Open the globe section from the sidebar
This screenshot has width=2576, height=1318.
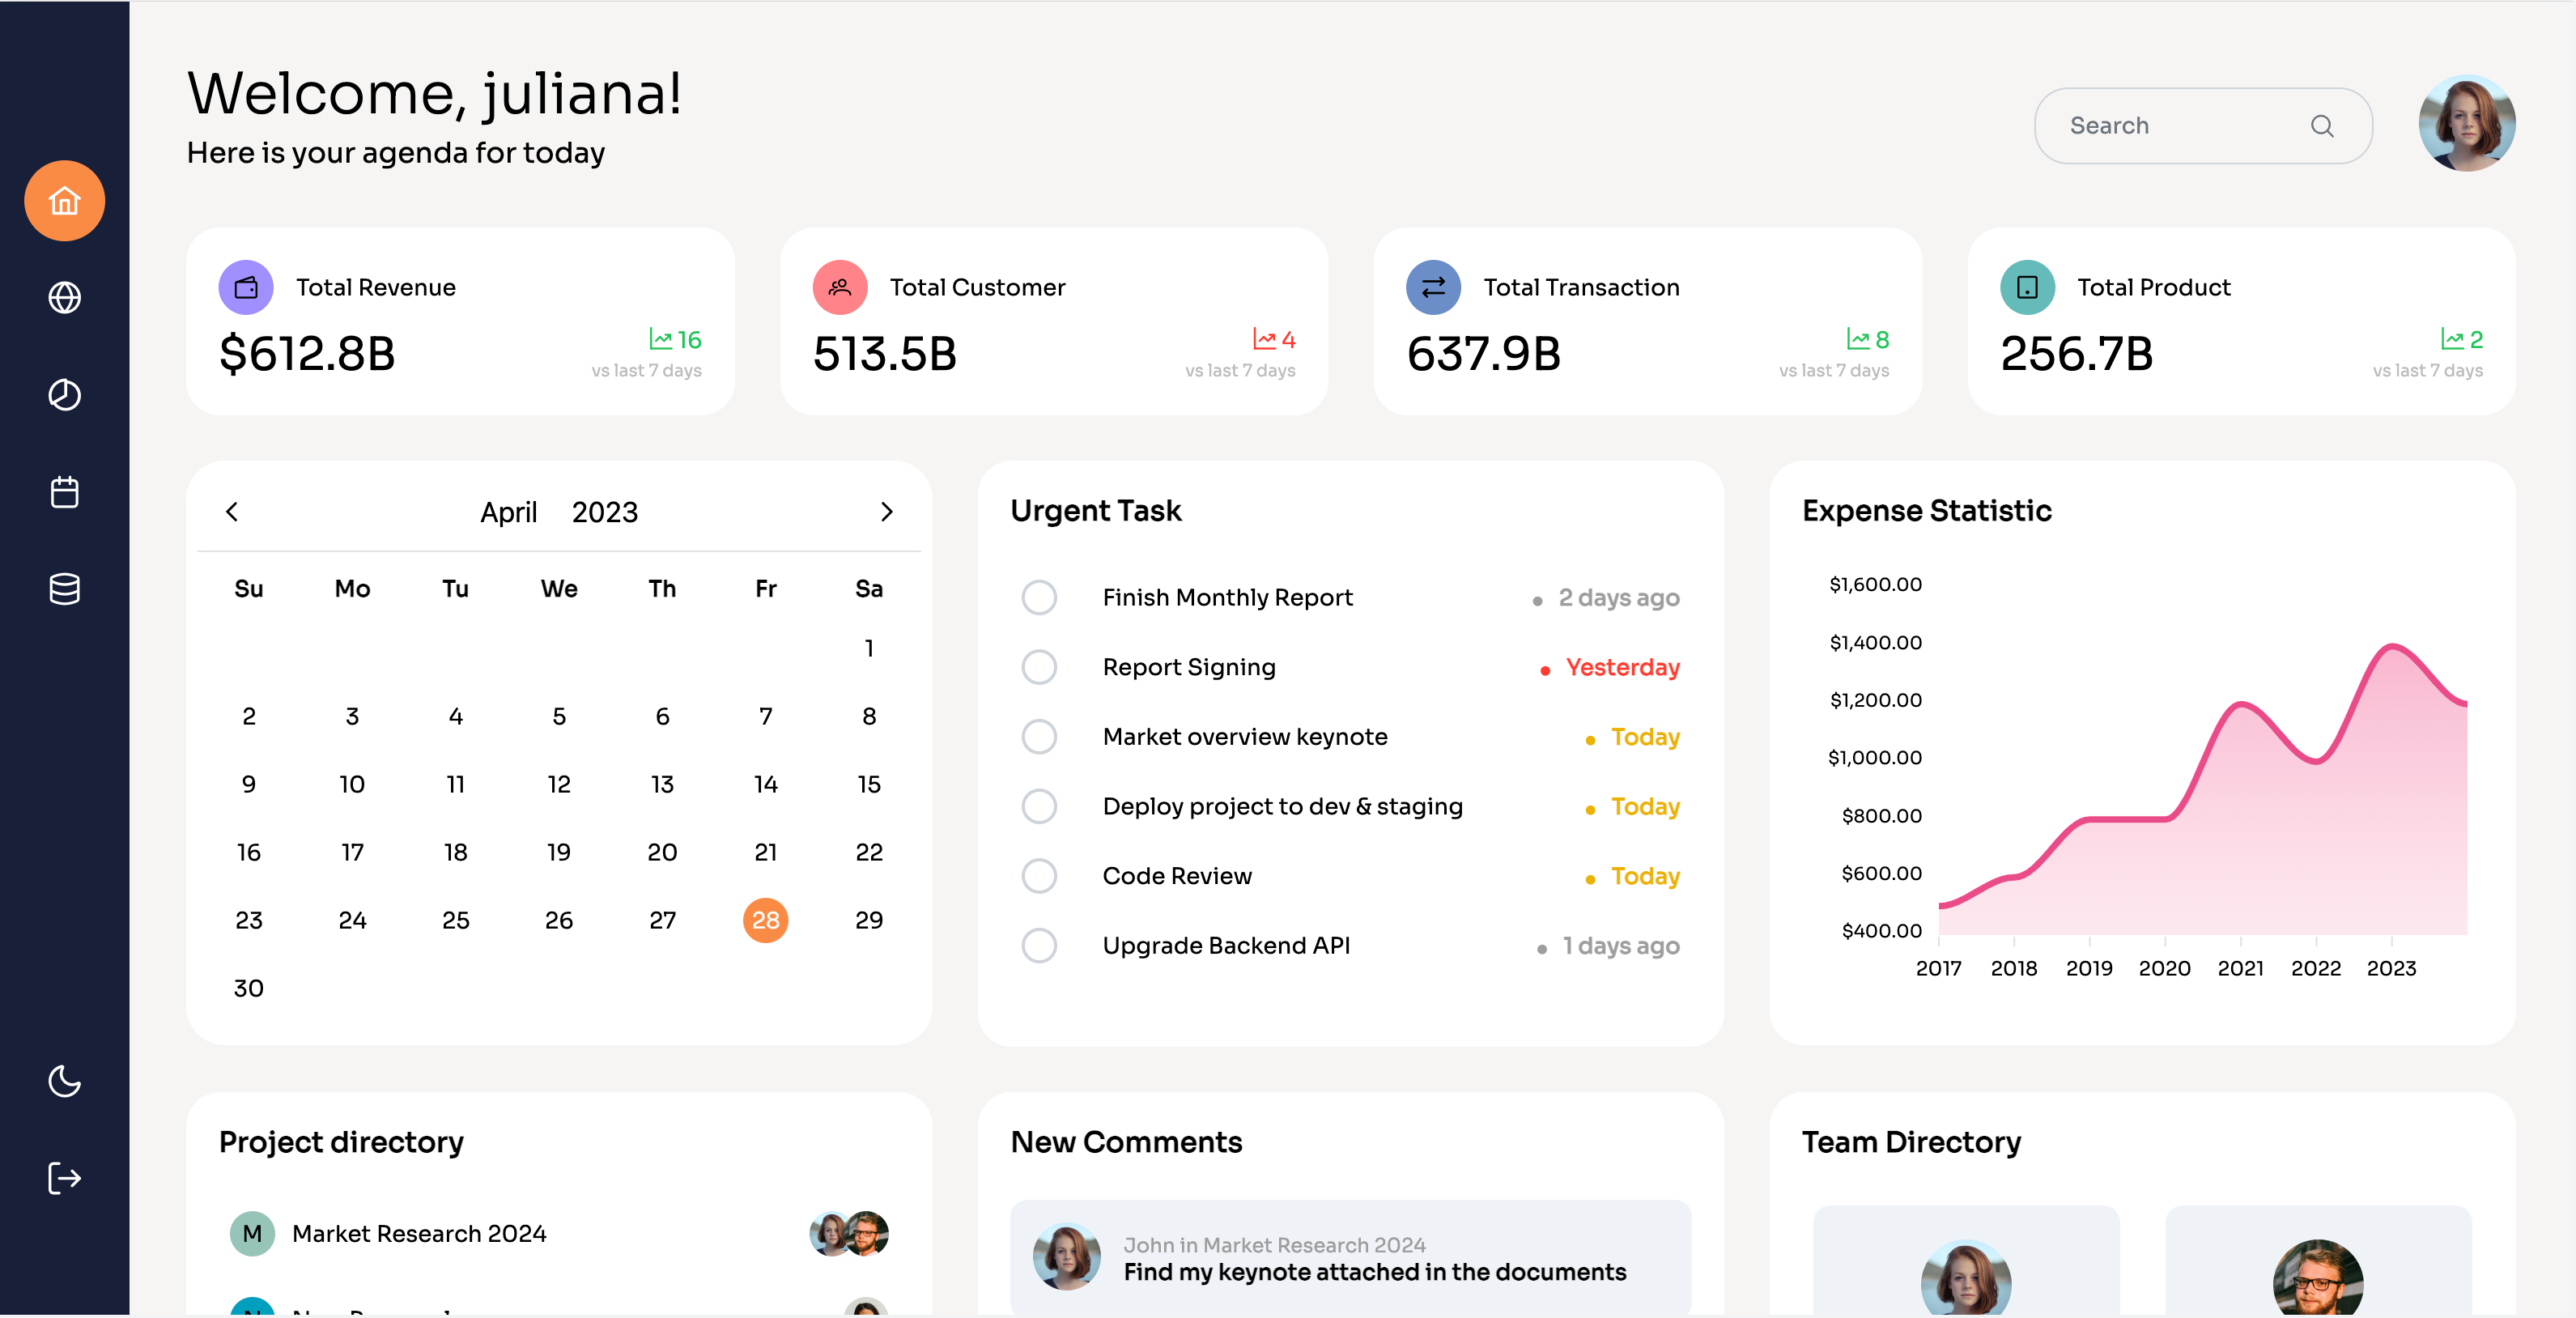[64, 297]
